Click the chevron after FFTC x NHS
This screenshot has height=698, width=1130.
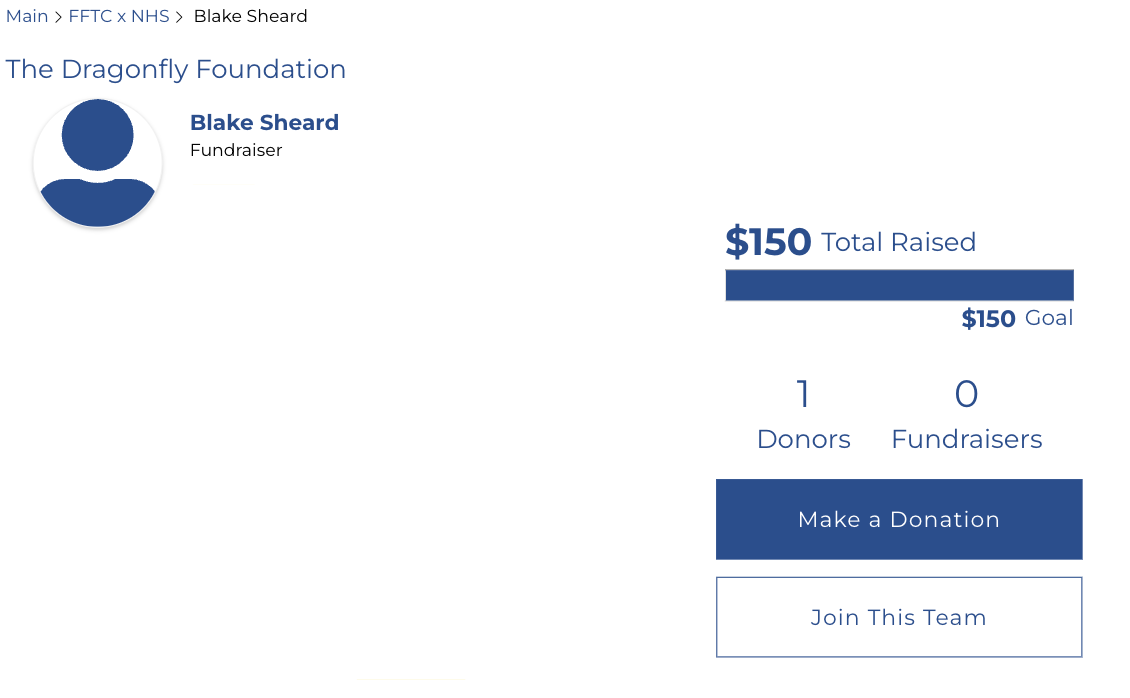click(180, 17)
